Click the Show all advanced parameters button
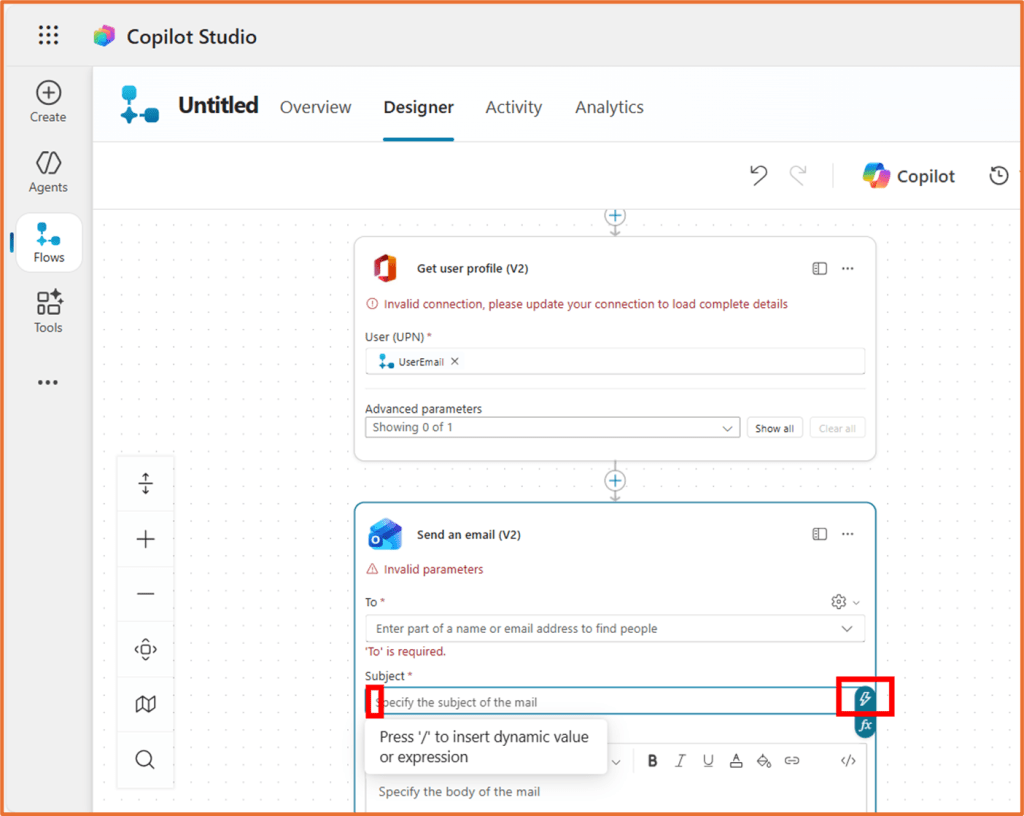The width and height of the screenshot is (1024, 816). 775,427
